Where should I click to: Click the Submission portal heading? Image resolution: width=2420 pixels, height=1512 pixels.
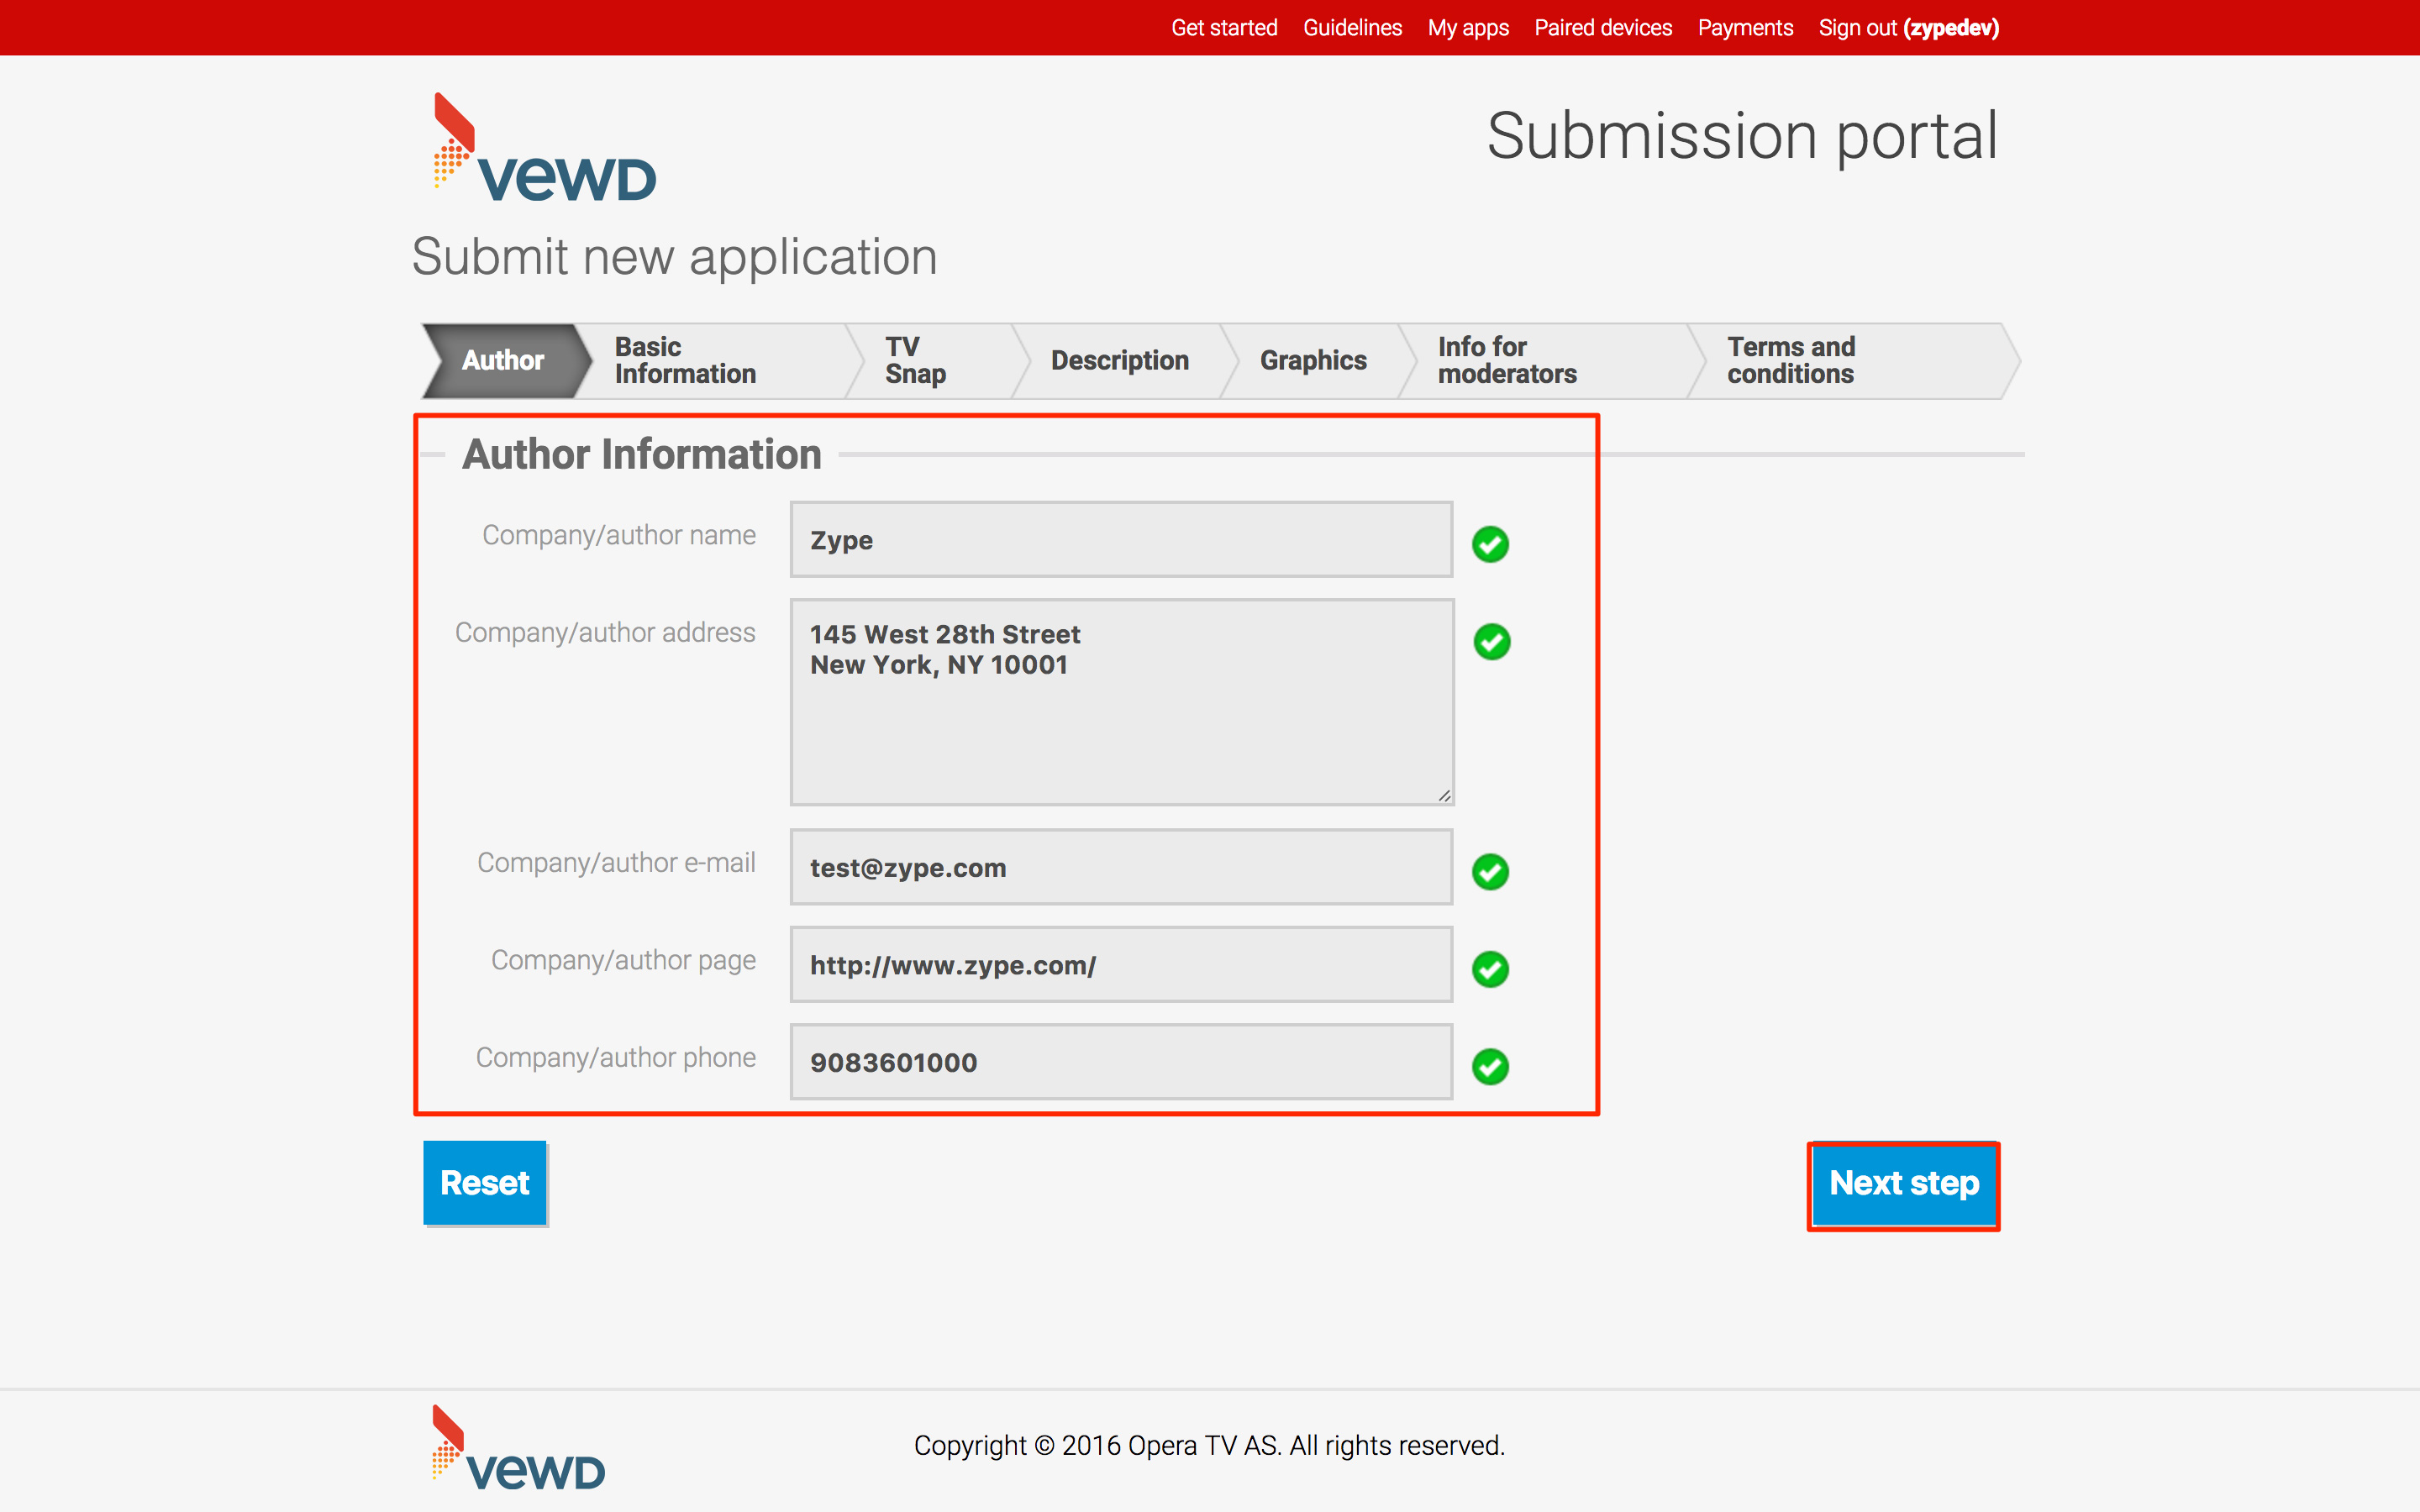(1742, 136)
